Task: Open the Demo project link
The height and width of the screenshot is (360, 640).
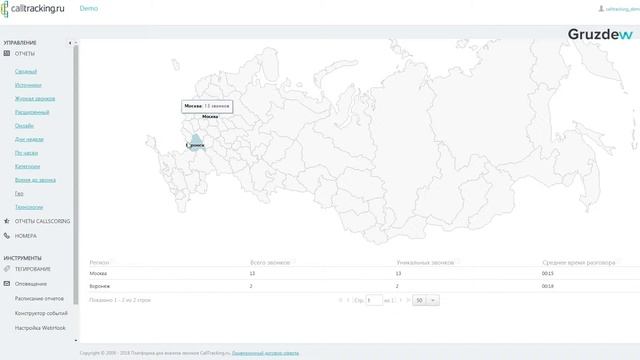Action: tap(89, 8)
